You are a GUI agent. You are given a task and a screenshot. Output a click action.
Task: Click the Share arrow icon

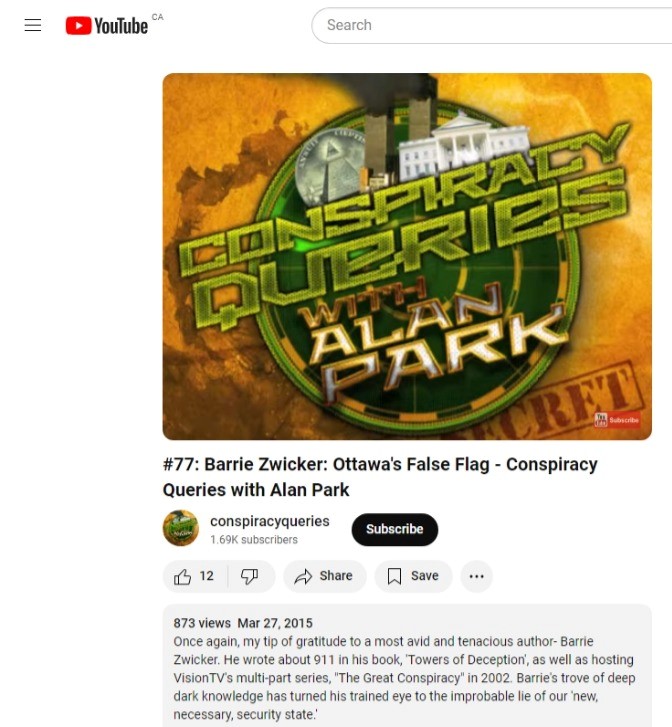pos(303,577)
